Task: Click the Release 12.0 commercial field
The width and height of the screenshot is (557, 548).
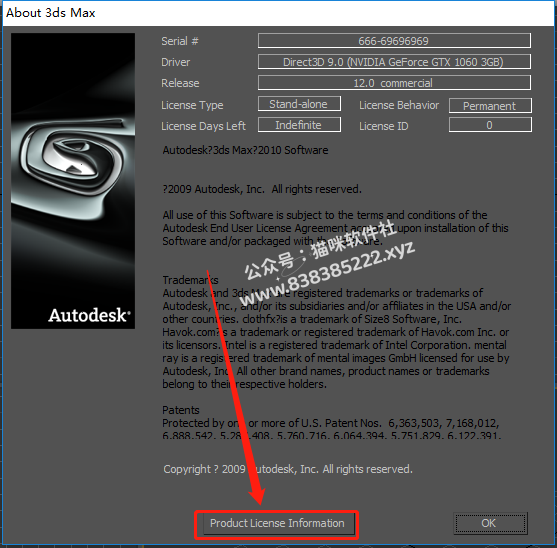Action: (394, 83)
